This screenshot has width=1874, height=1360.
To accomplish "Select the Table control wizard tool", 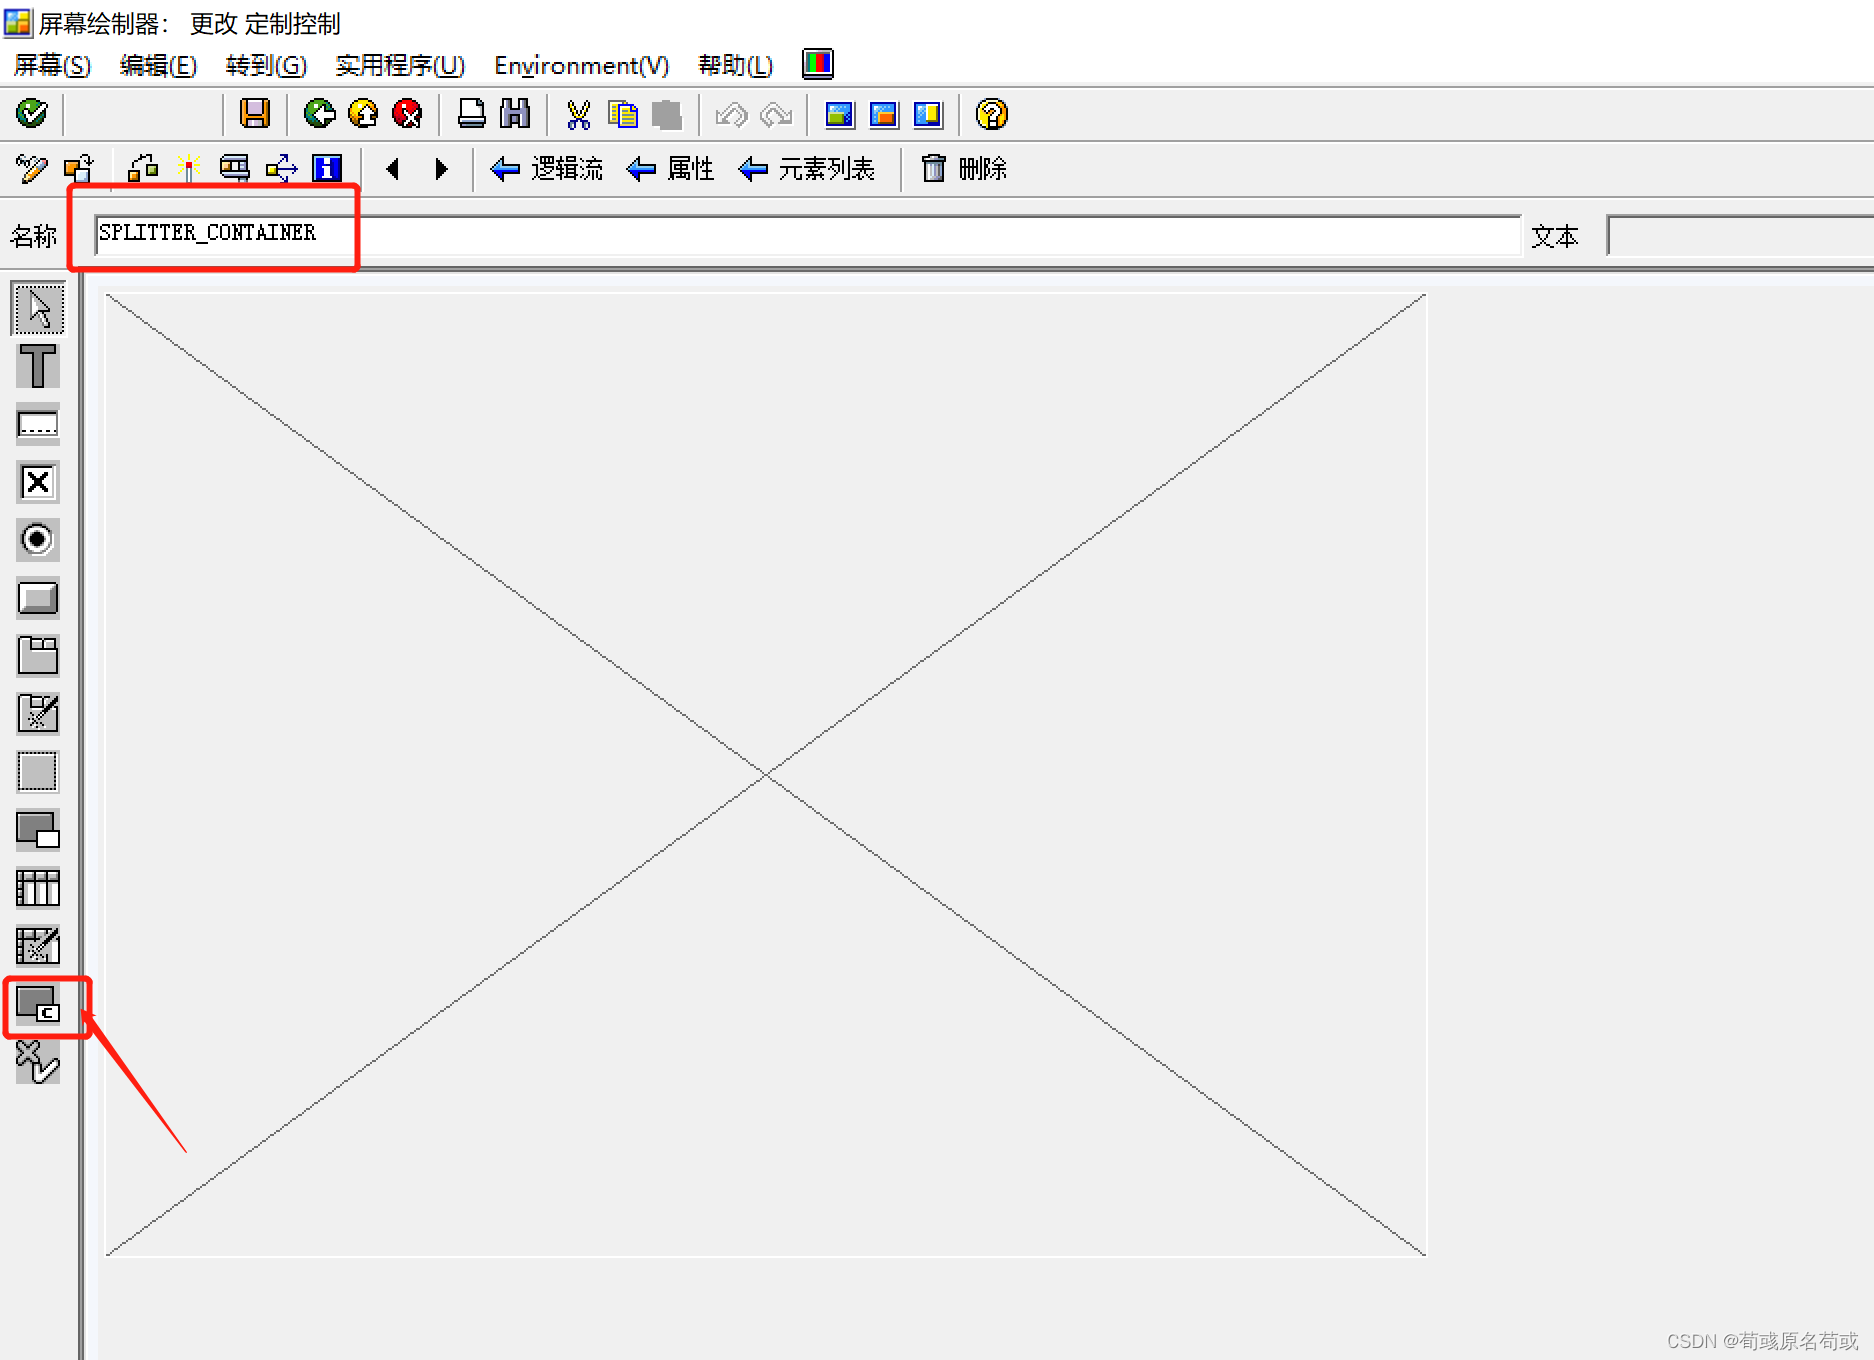I will (38, 945).
